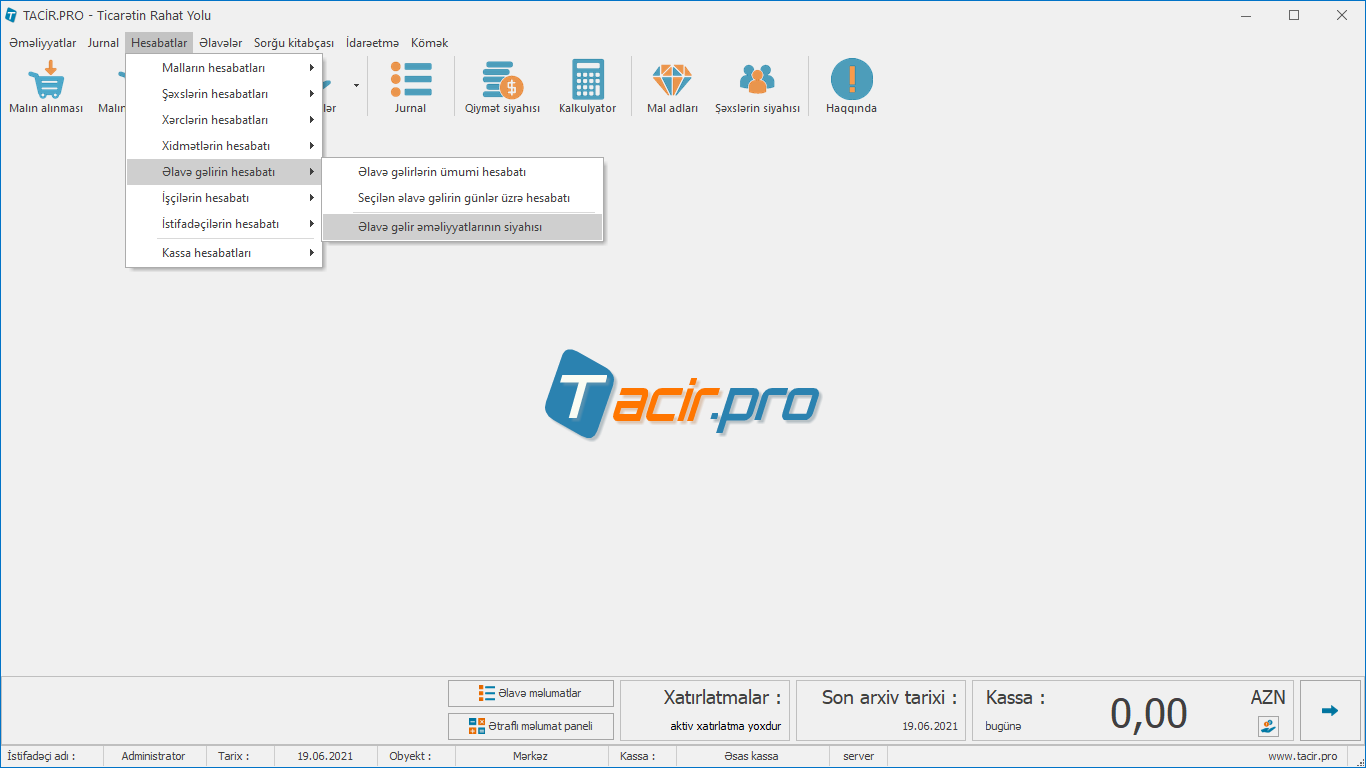Open Ətraflı məlumat paneli button
This screenshot has height=768, width=1366.
click(x=531, y=726)
